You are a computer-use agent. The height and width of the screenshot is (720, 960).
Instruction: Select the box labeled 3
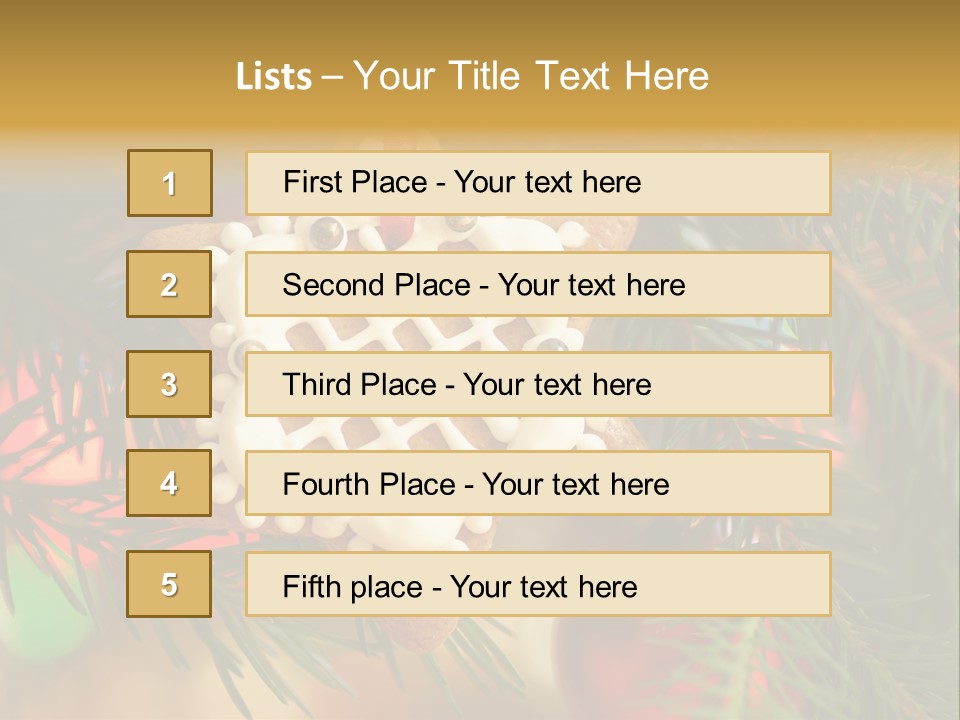[169, 384]
